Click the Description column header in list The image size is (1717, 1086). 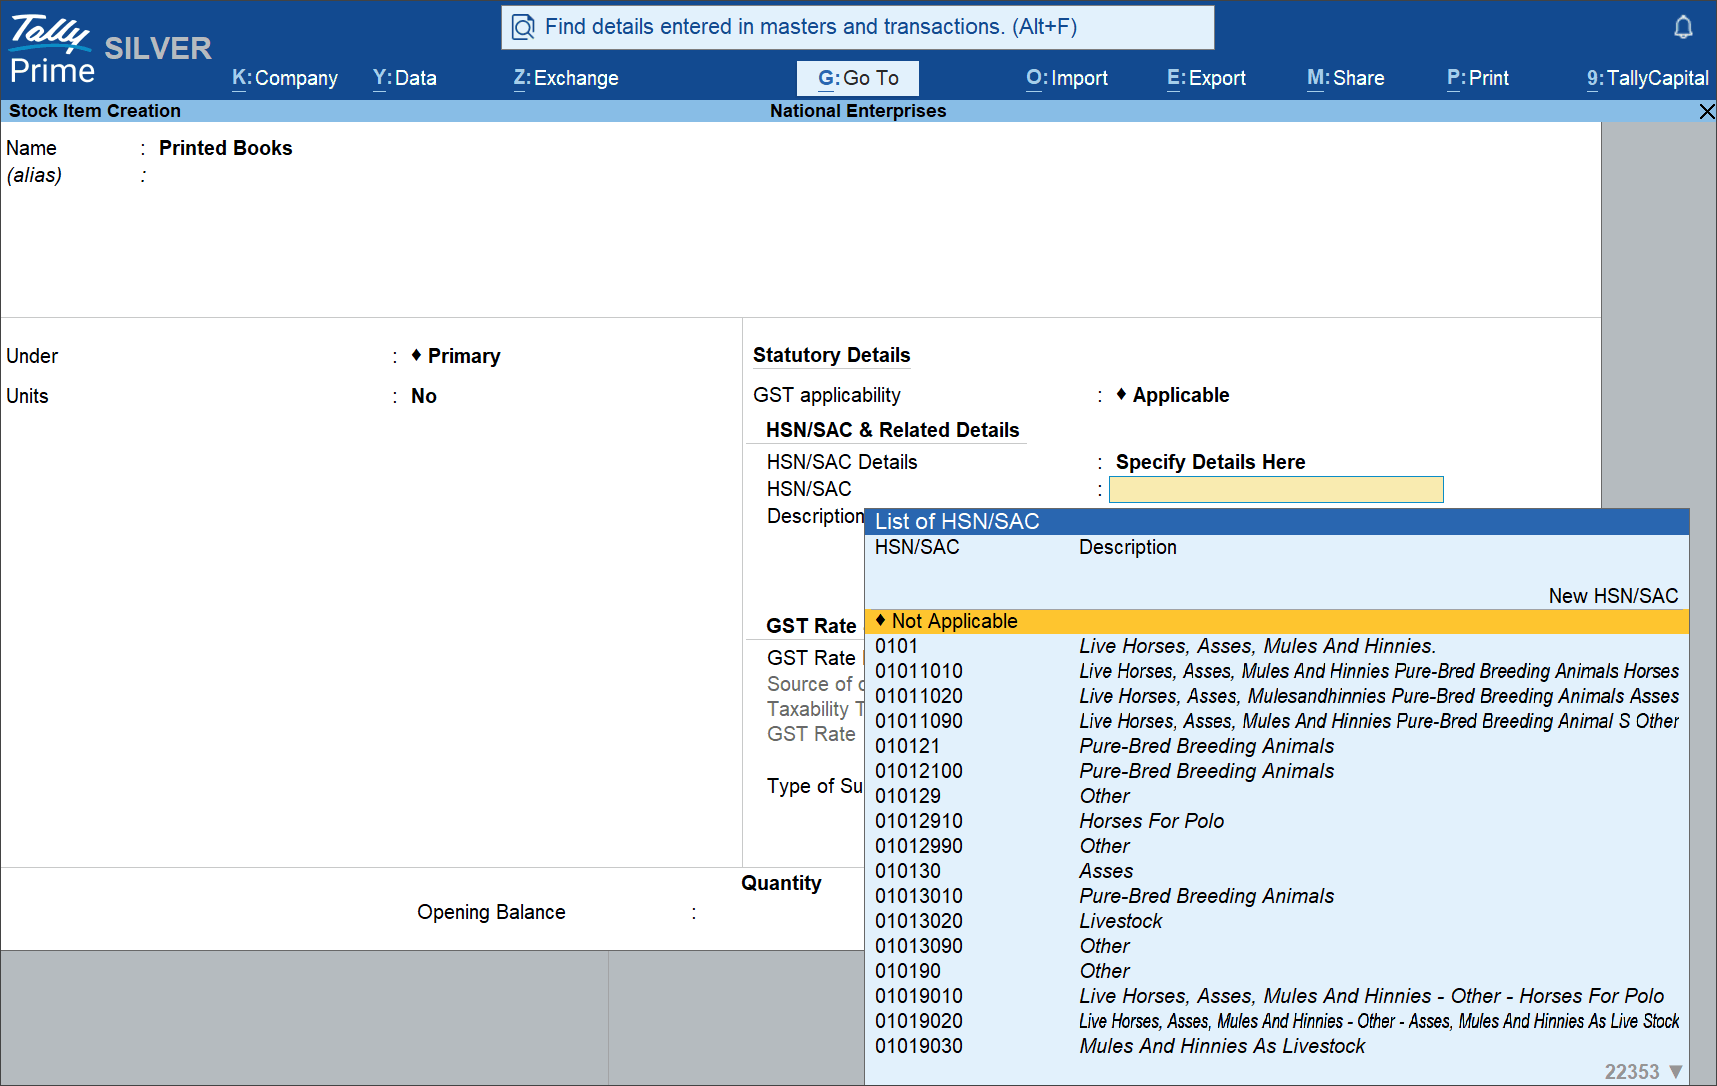tap(1128, 547)
